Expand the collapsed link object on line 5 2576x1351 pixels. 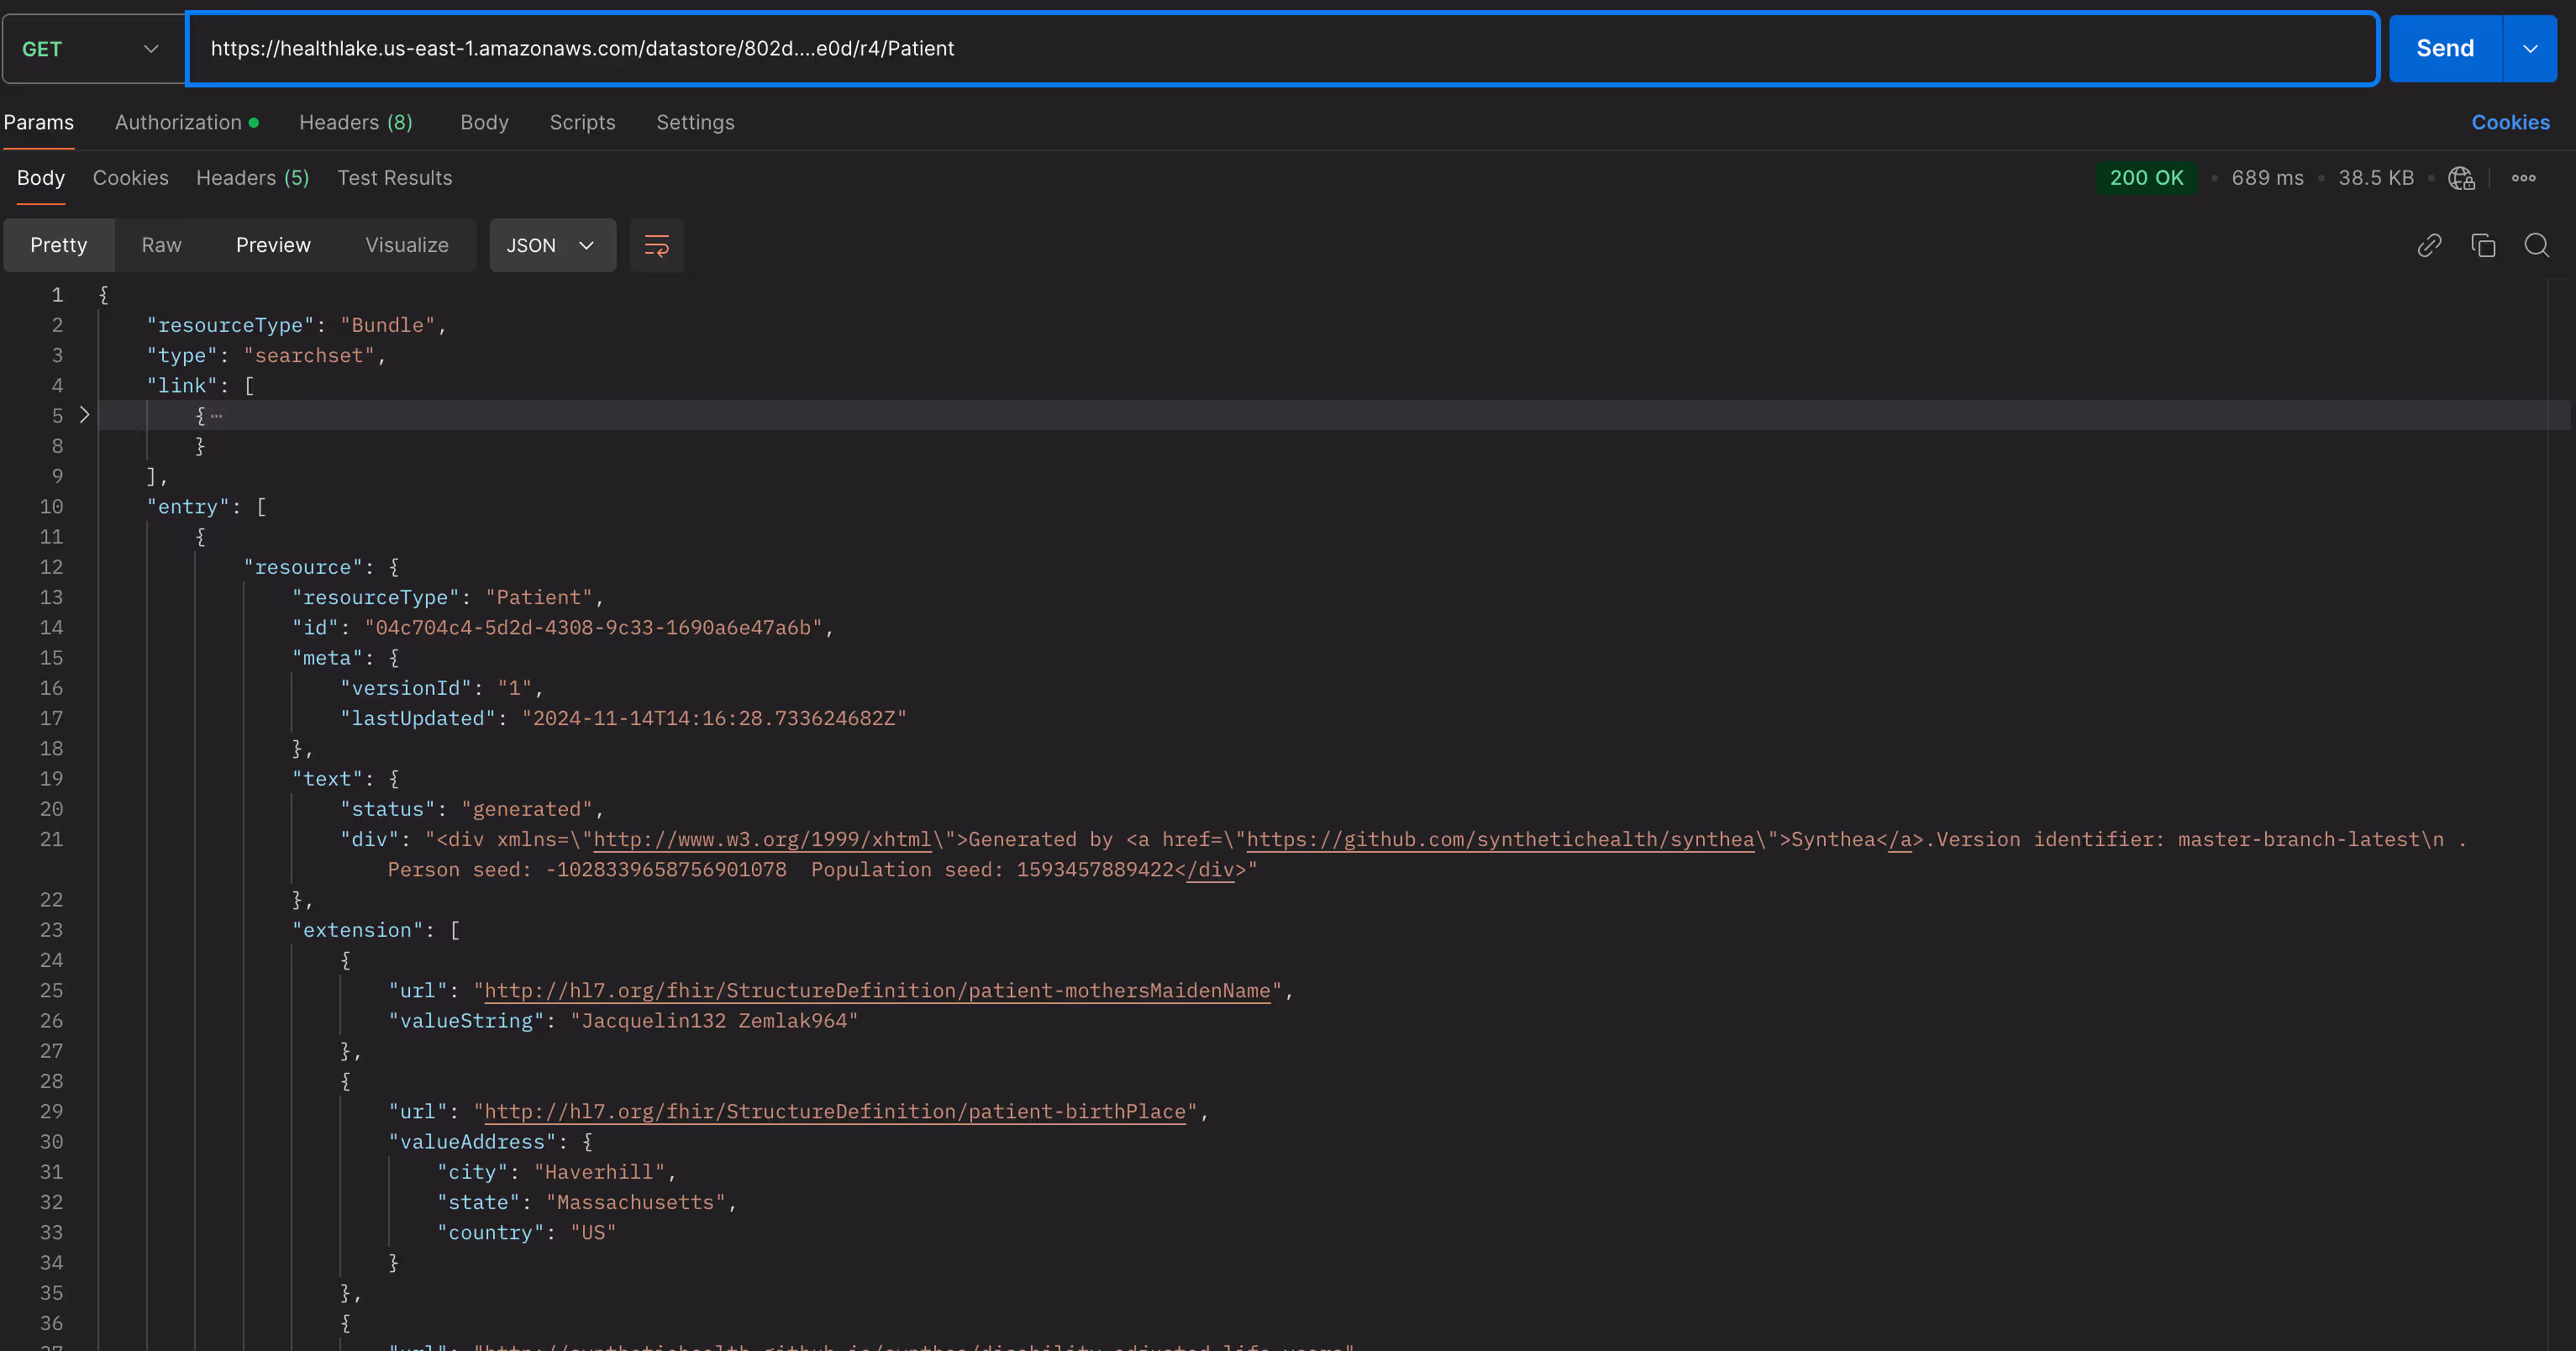pos(85,415)
